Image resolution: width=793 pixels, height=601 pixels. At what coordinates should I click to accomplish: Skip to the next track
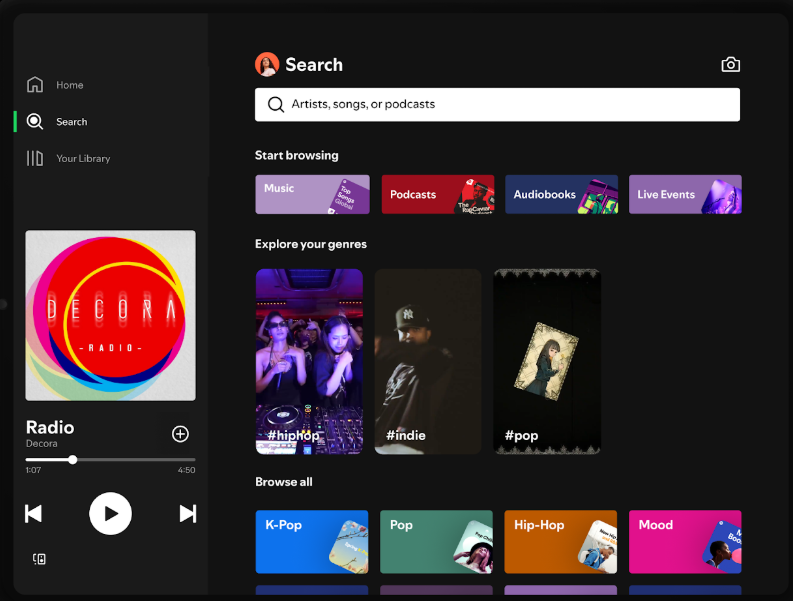click(x=187, y=513)
